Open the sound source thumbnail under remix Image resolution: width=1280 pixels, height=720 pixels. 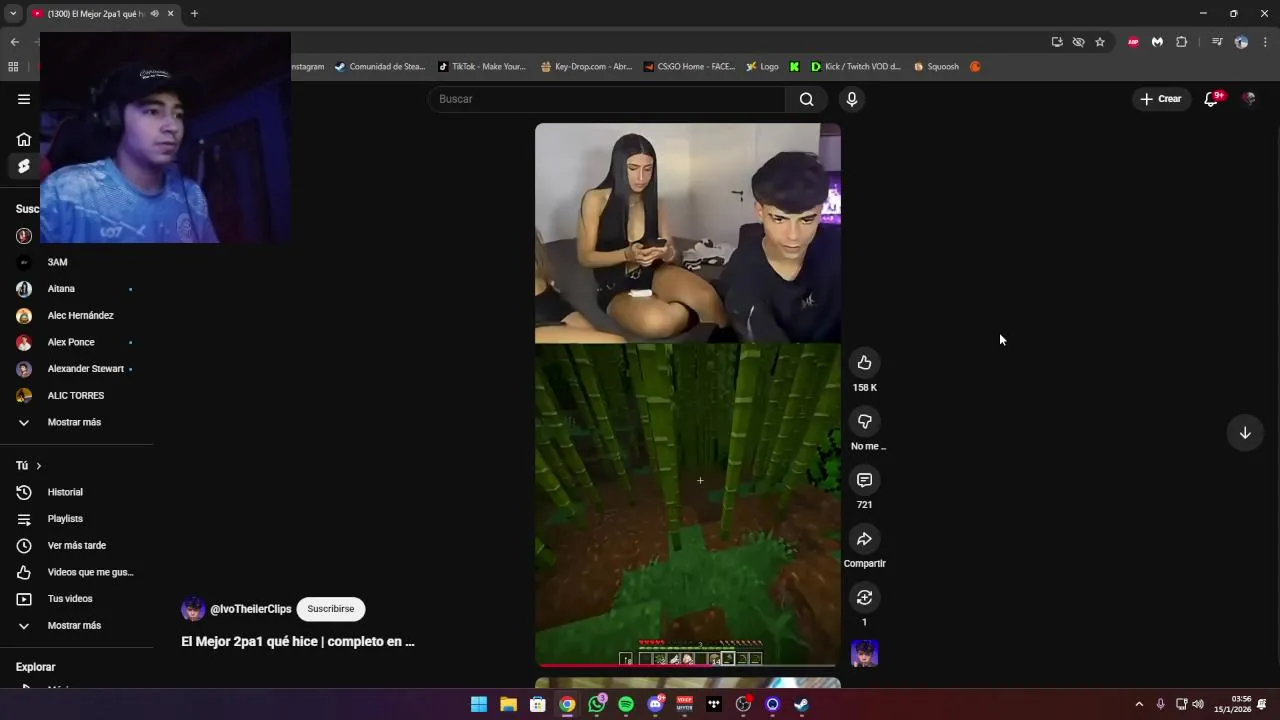(864, 654)
